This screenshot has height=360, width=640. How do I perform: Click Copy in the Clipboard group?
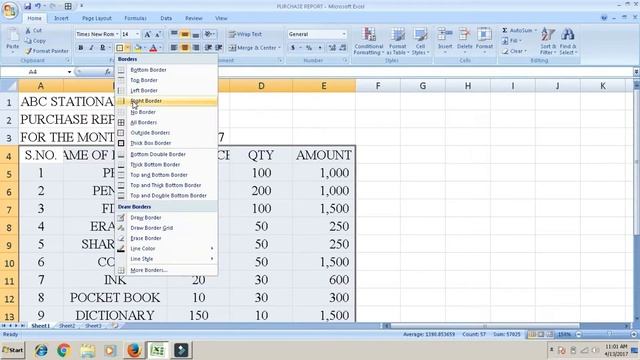click(x=35, y=41)
